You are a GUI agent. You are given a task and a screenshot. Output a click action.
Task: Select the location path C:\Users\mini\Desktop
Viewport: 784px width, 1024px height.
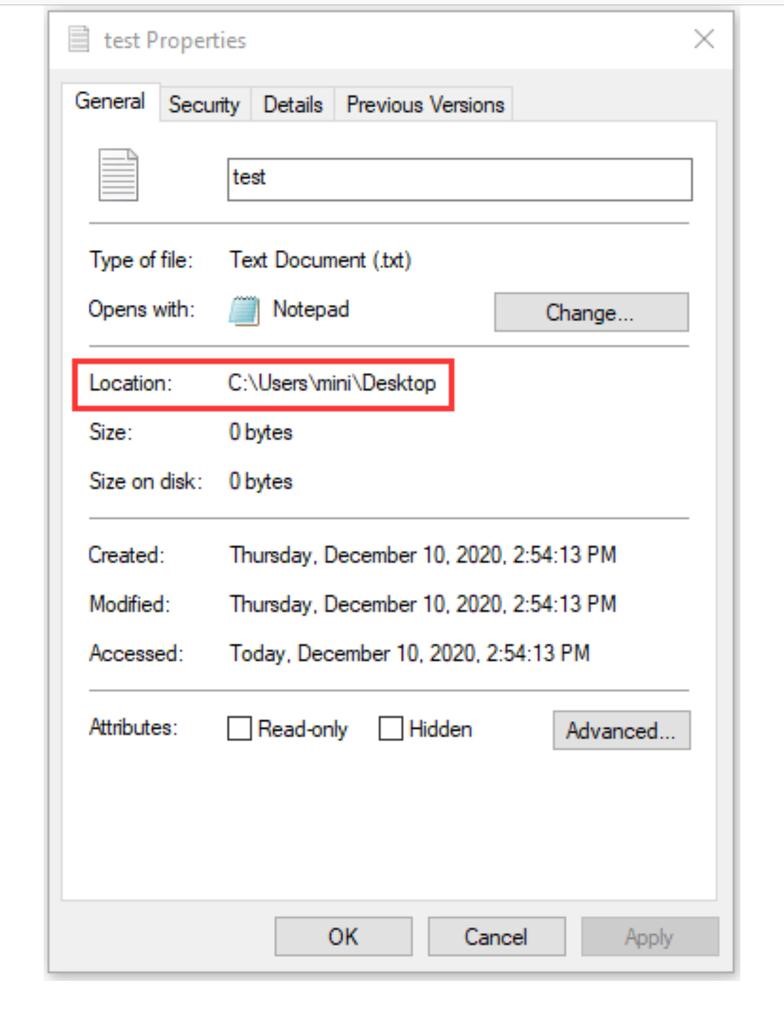(332, 383)
